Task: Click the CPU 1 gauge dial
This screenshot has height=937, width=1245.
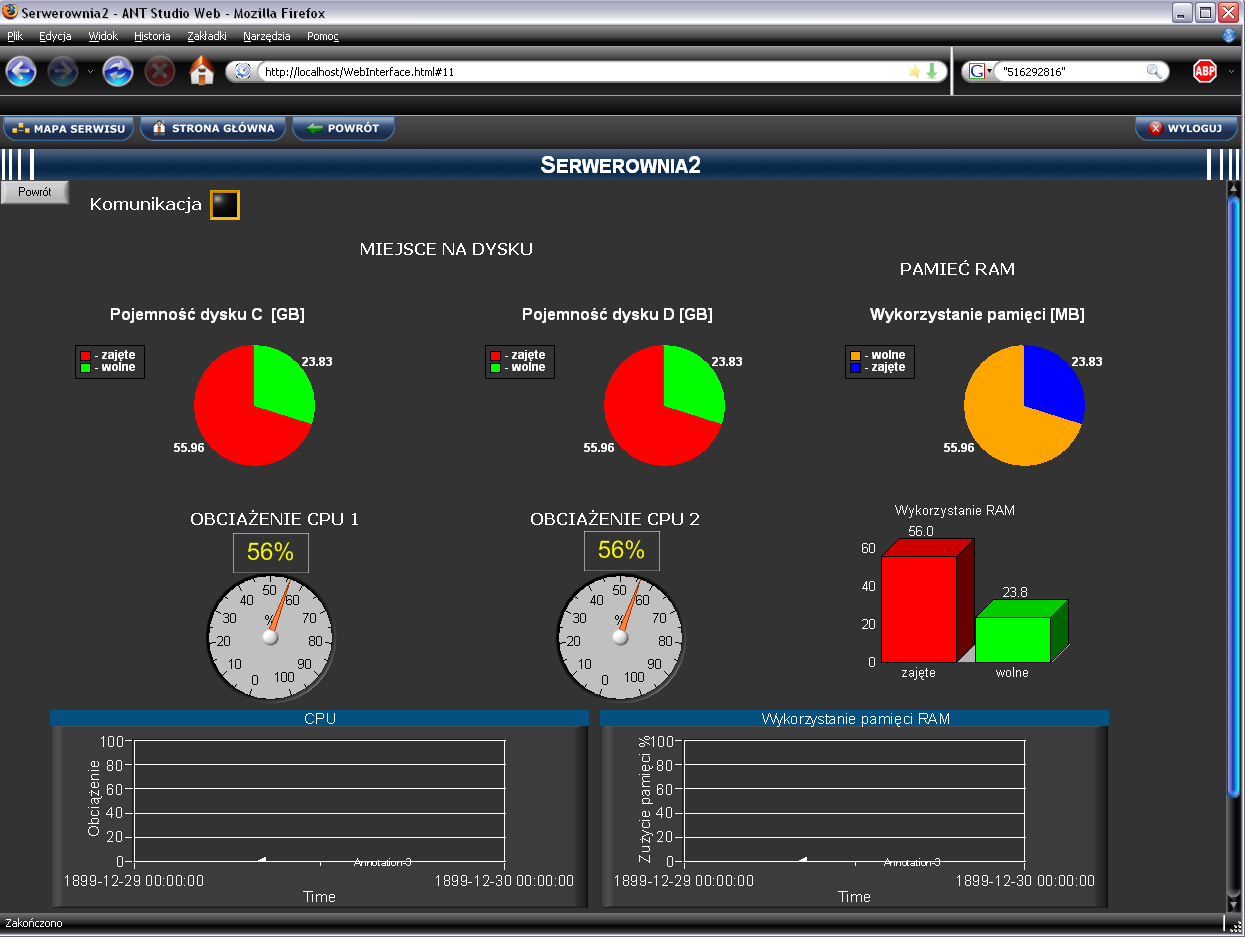Action: 270,637
